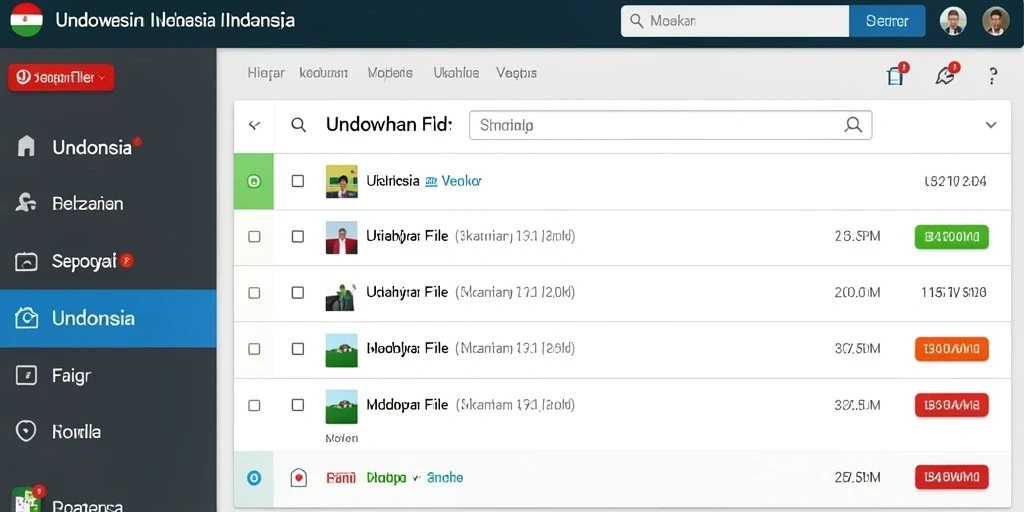The width and height of the screenshot is (1024, 512).
Task: Click the home icon beside the first Undonsia
Action: pos(25,146)
